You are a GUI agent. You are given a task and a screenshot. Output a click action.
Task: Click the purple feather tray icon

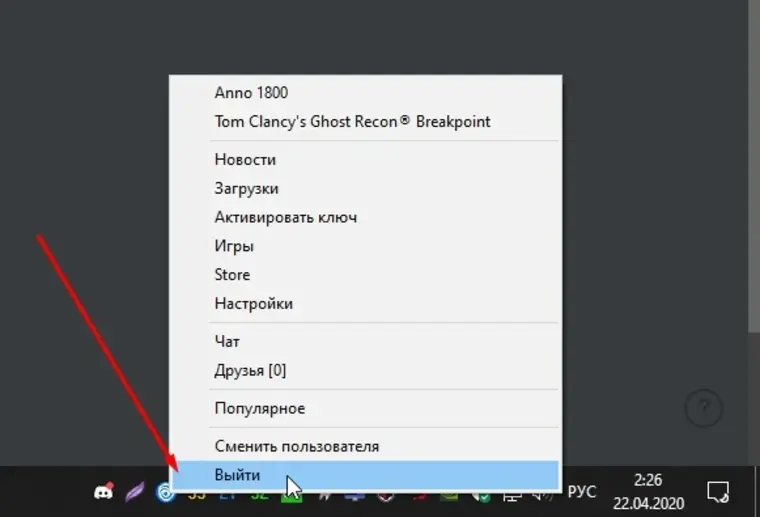tap(134, 492)
